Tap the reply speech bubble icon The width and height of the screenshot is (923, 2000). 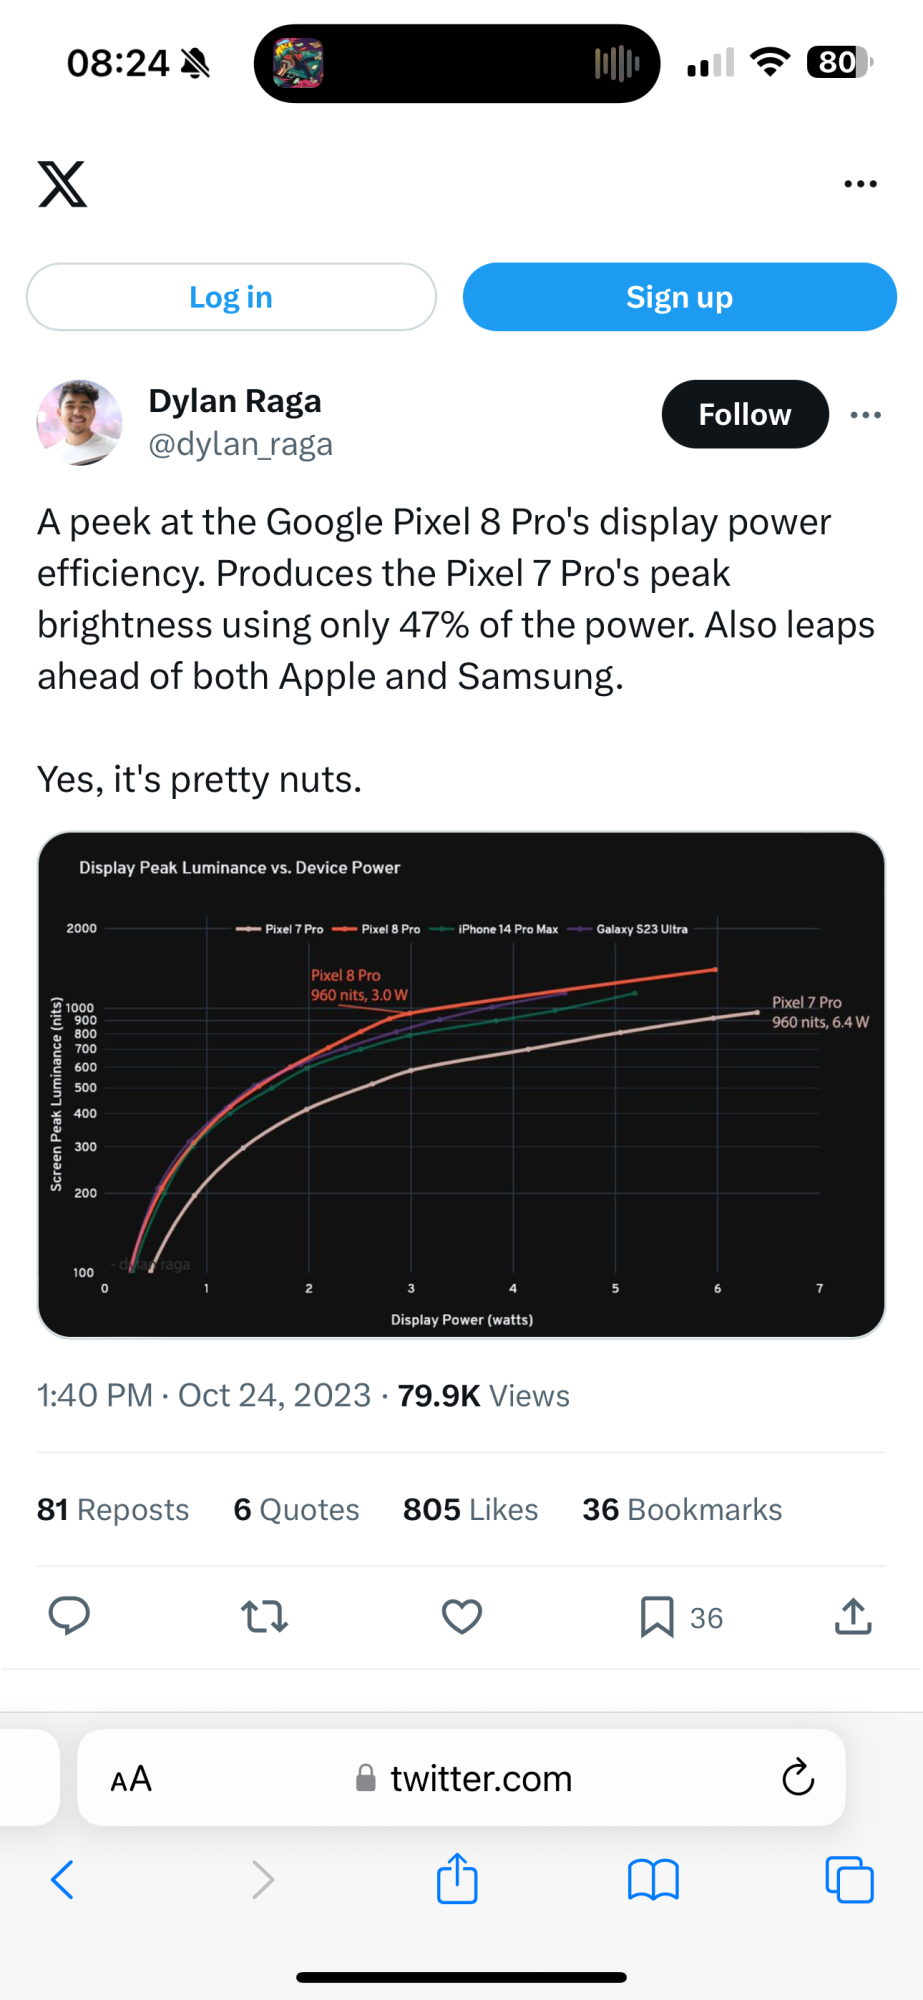(x=69, y=1616)
